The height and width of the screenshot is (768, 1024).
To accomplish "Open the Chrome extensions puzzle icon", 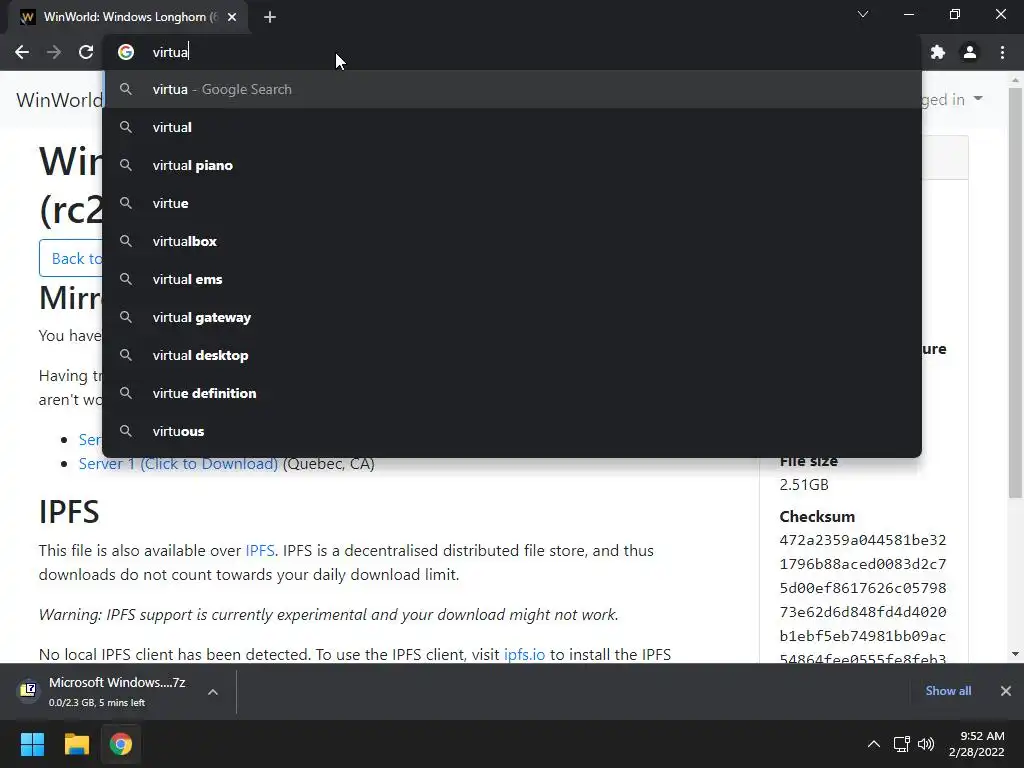I will pos(938,52).
